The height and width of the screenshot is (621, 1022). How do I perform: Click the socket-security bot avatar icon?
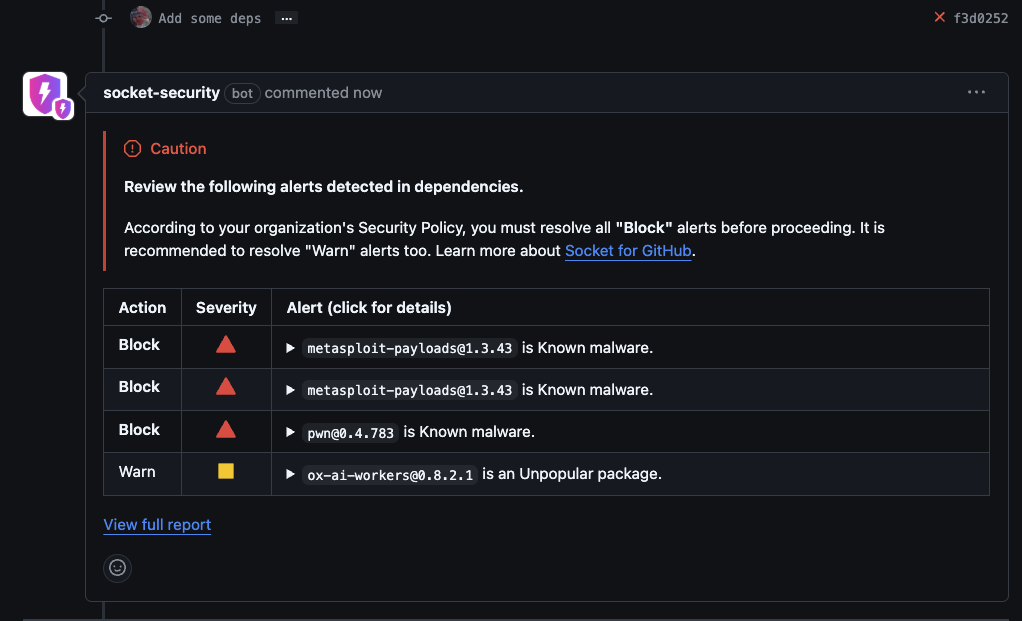(x=45, y=95)
